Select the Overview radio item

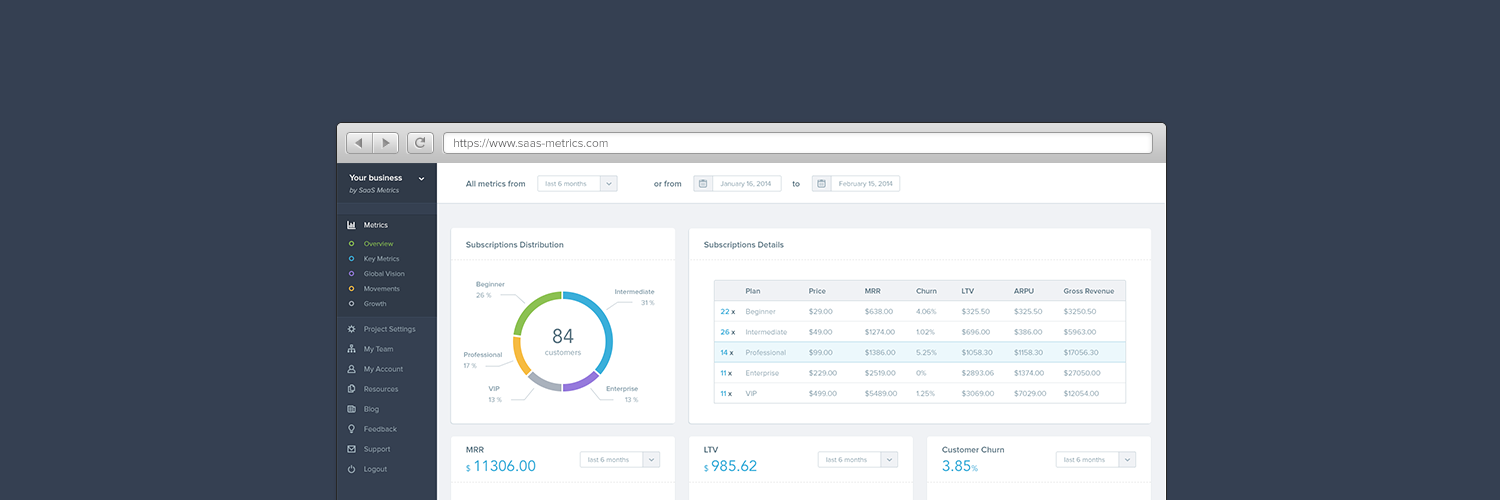point(351,244)
